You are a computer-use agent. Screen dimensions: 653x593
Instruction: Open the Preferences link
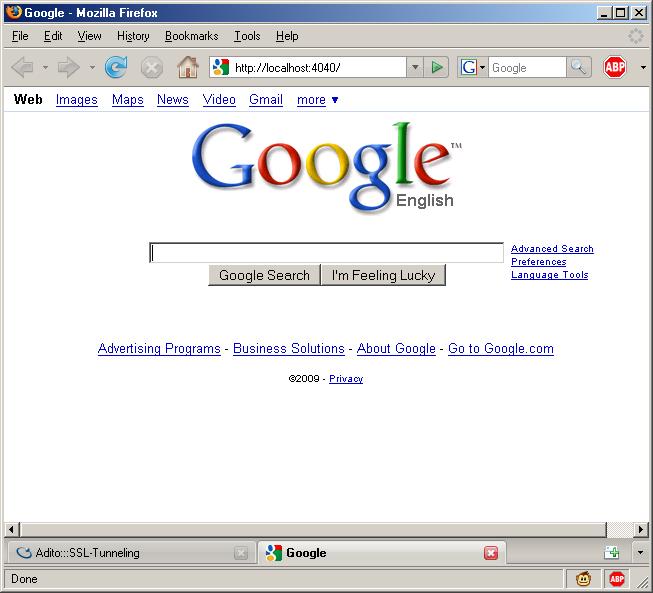click(x=538, y=262)
